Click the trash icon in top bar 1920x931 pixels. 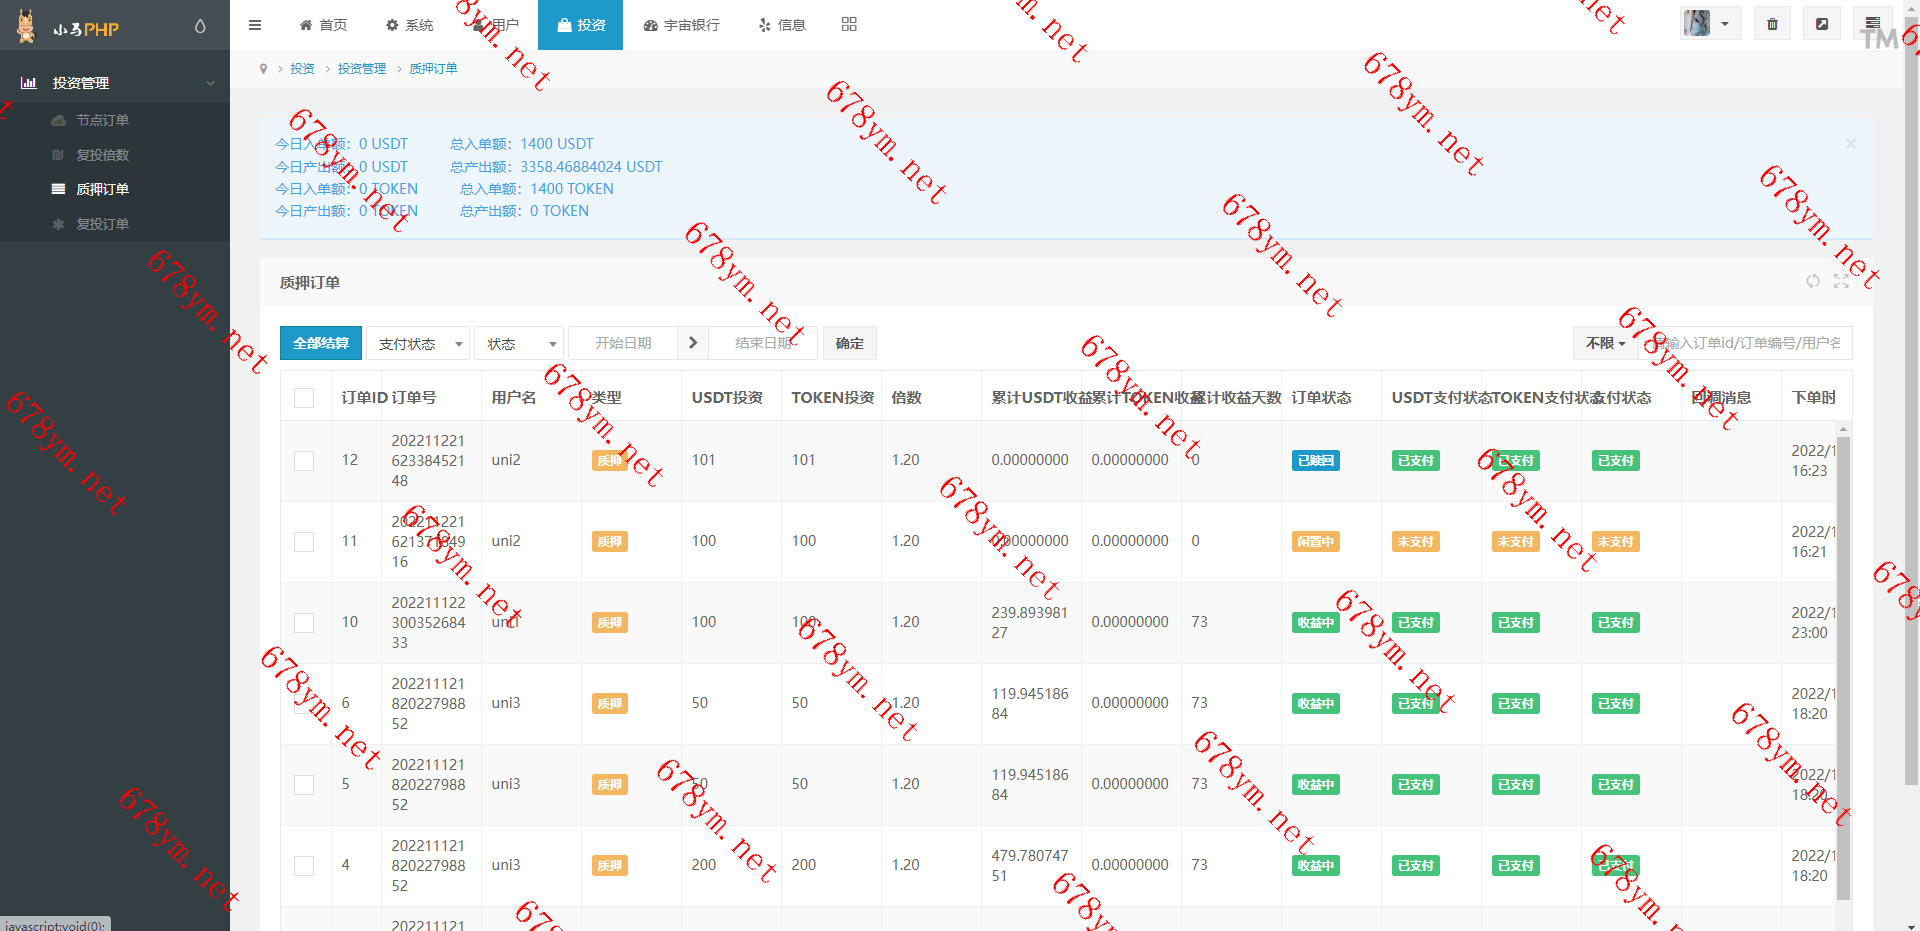point(1772,24)
